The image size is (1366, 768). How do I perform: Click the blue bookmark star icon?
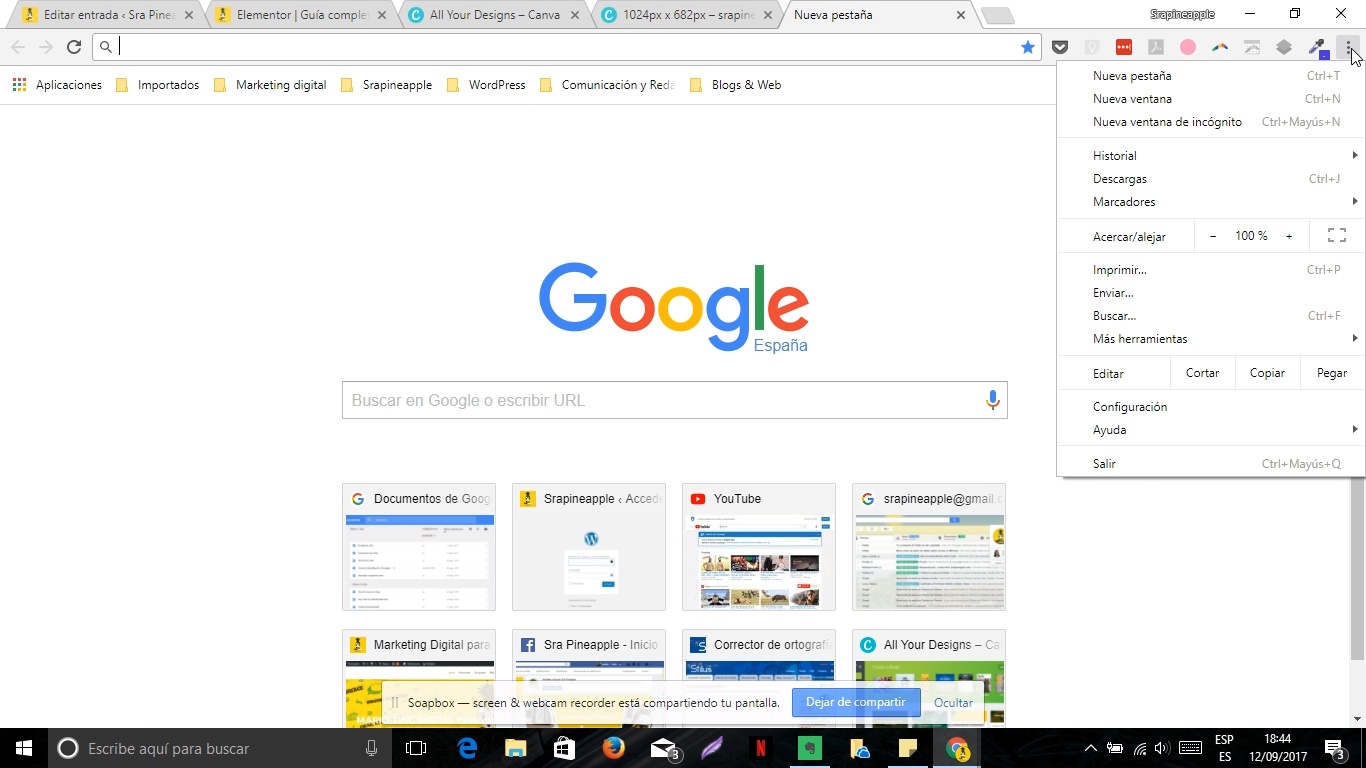point(1028,47)
